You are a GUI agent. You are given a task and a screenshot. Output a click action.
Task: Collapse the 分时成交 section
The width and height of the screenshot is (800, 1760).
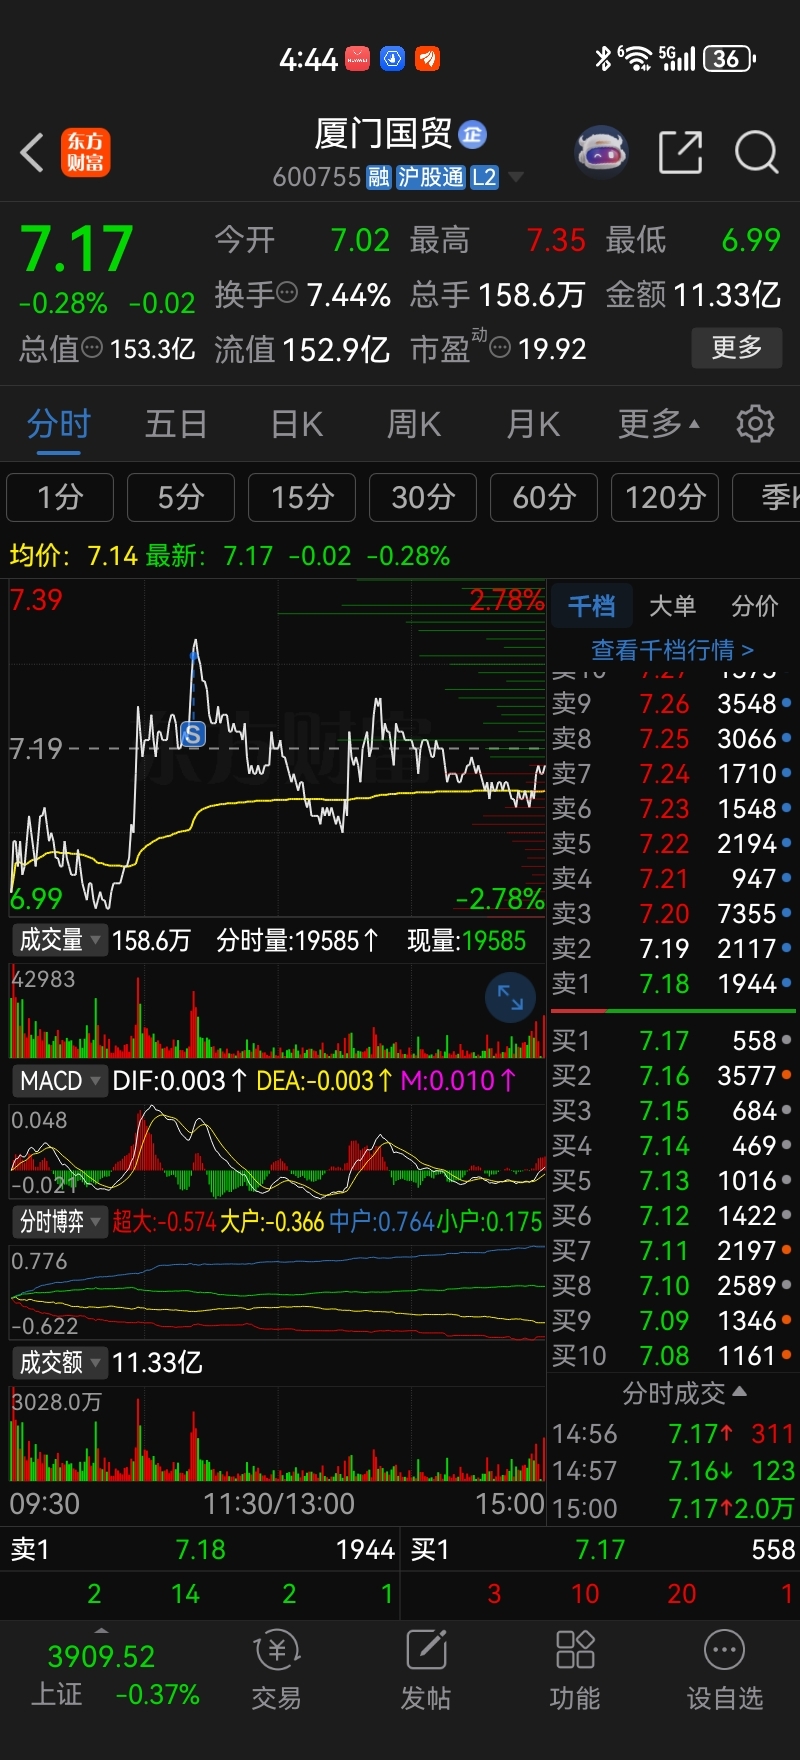point(684,1393)
